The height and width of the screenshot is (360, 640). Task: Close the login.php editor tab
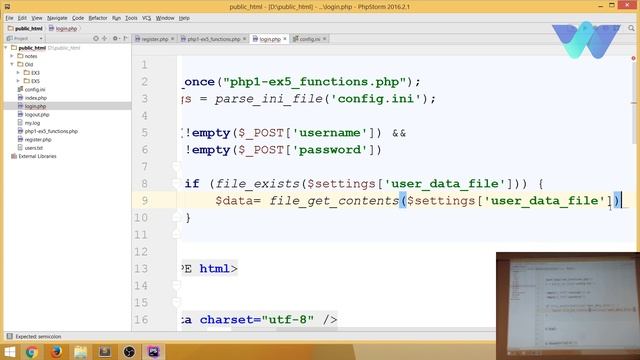285,39
